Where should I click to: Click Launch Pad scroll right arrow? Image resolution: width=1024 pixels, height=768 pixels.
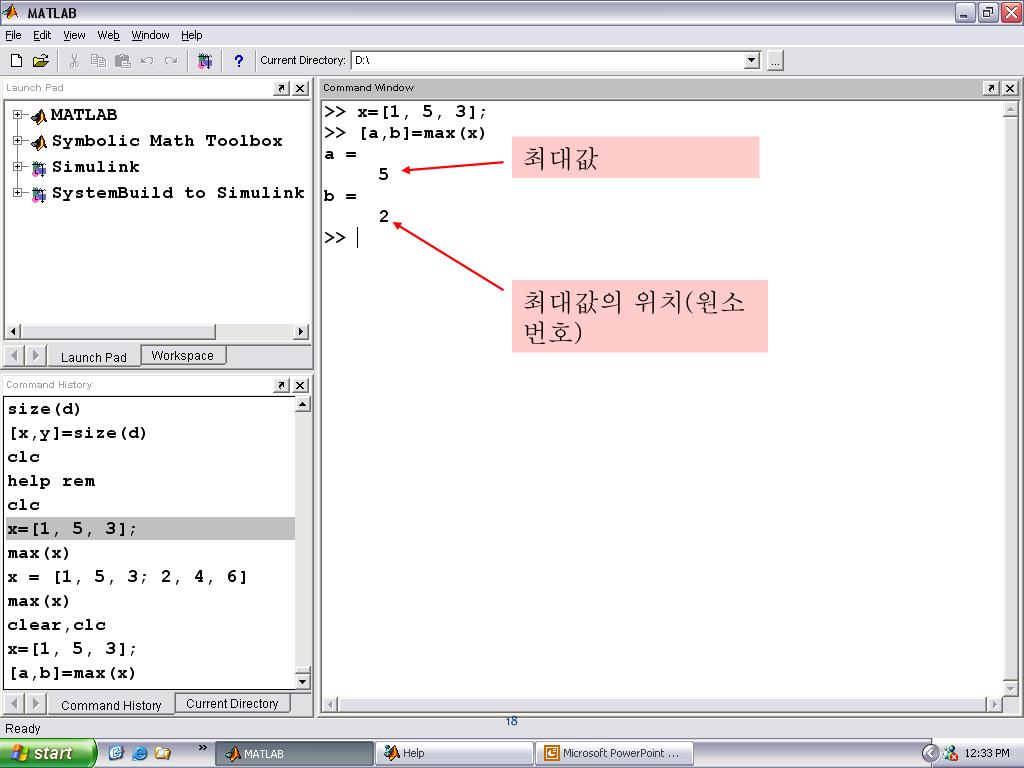point(300,331)
